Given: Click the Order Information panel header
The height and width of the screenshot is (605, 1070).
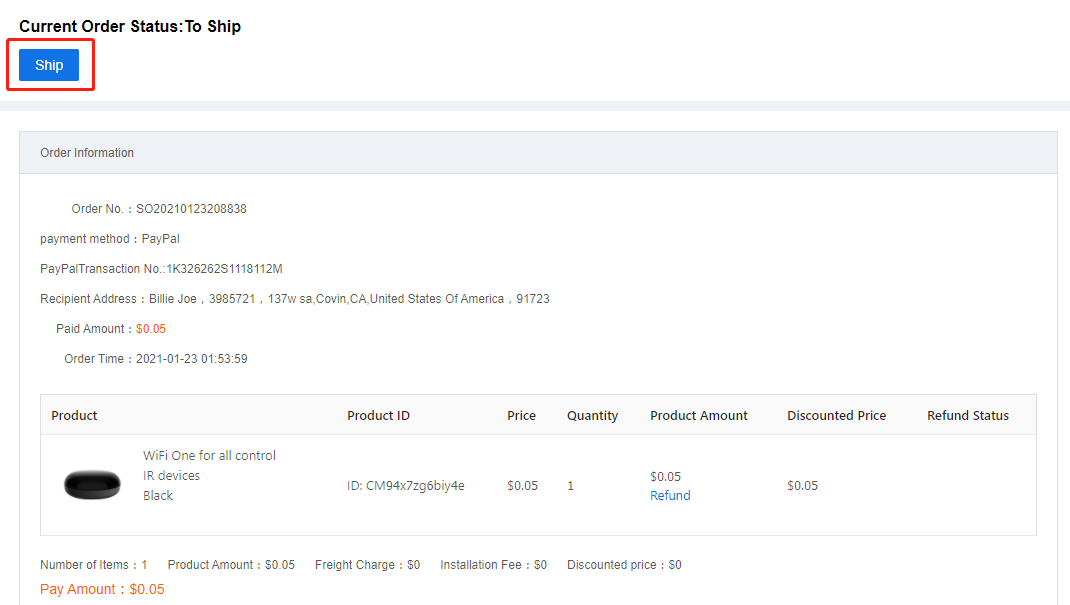Looking at the screenshot, I should tap(538, 153).
